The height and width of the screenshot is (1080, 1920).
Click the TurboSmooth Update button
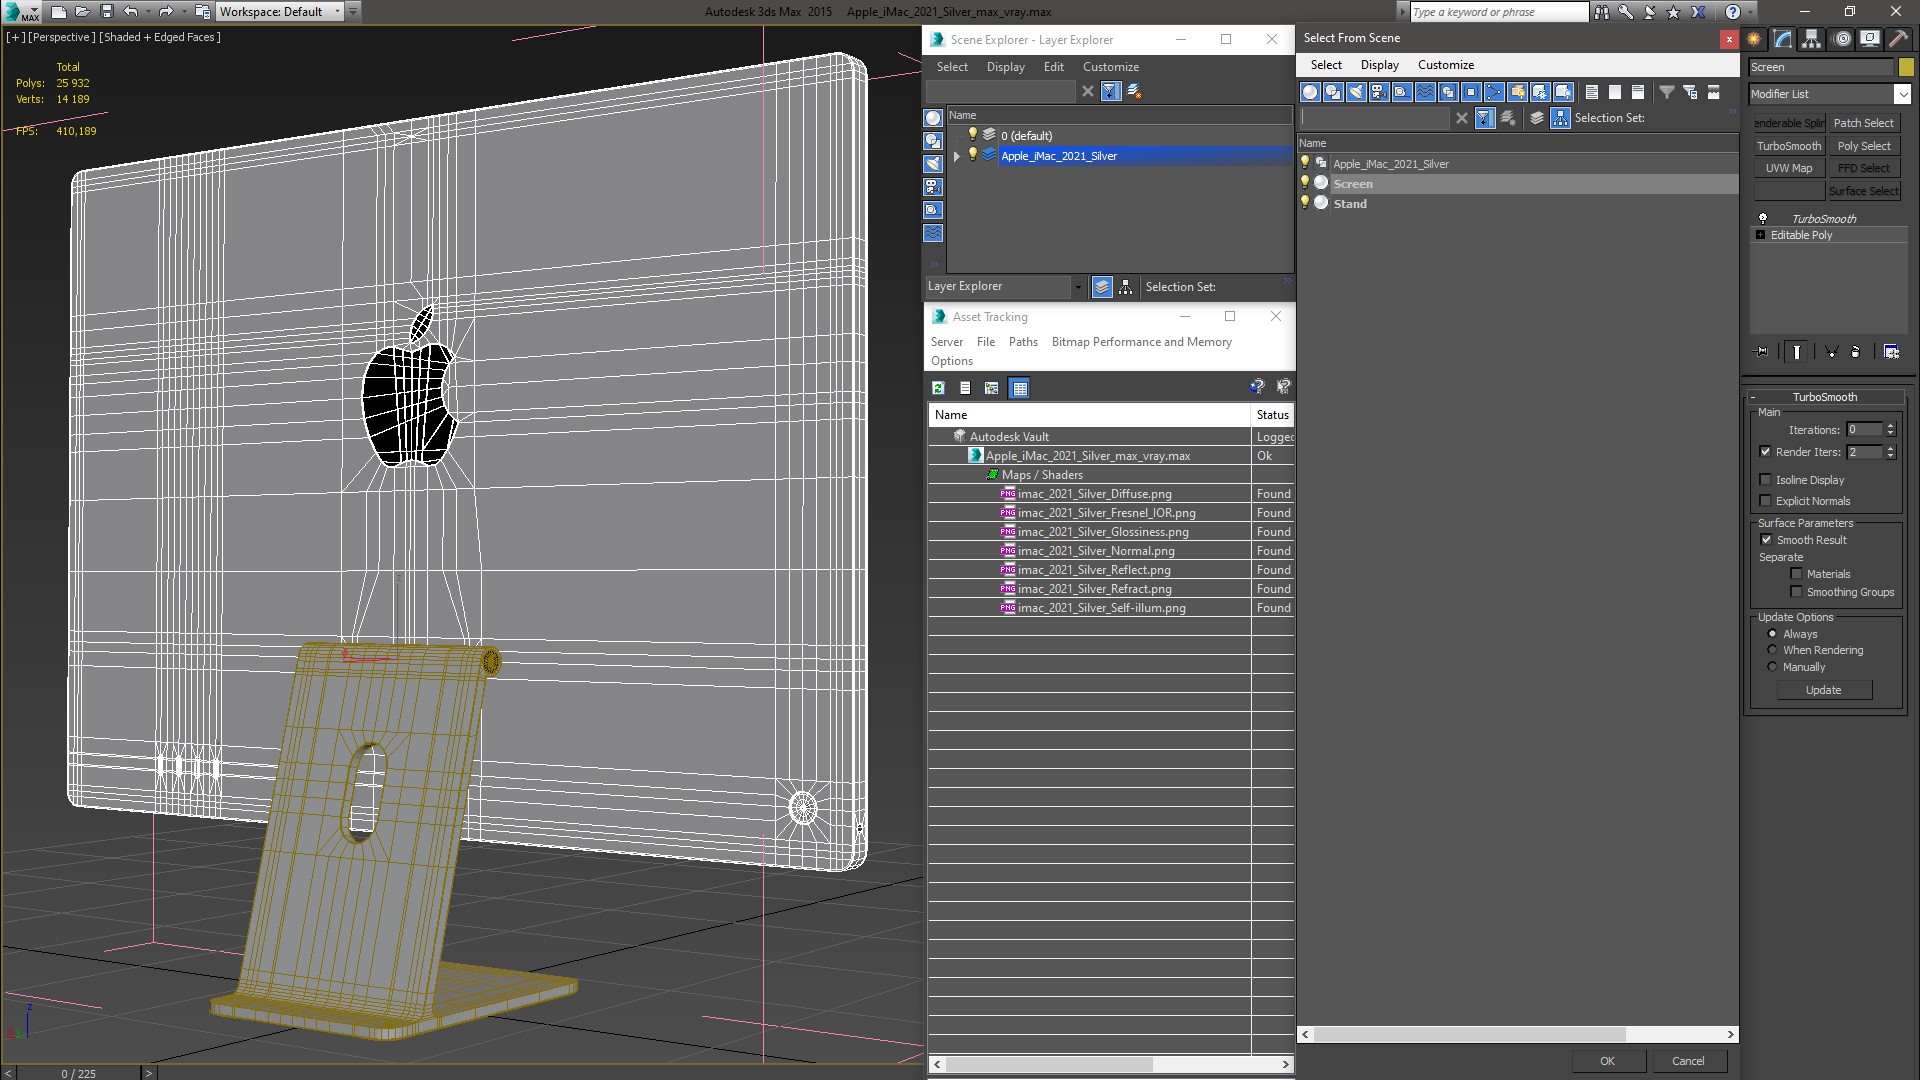pyautogui.click(x=1823, y=690)
